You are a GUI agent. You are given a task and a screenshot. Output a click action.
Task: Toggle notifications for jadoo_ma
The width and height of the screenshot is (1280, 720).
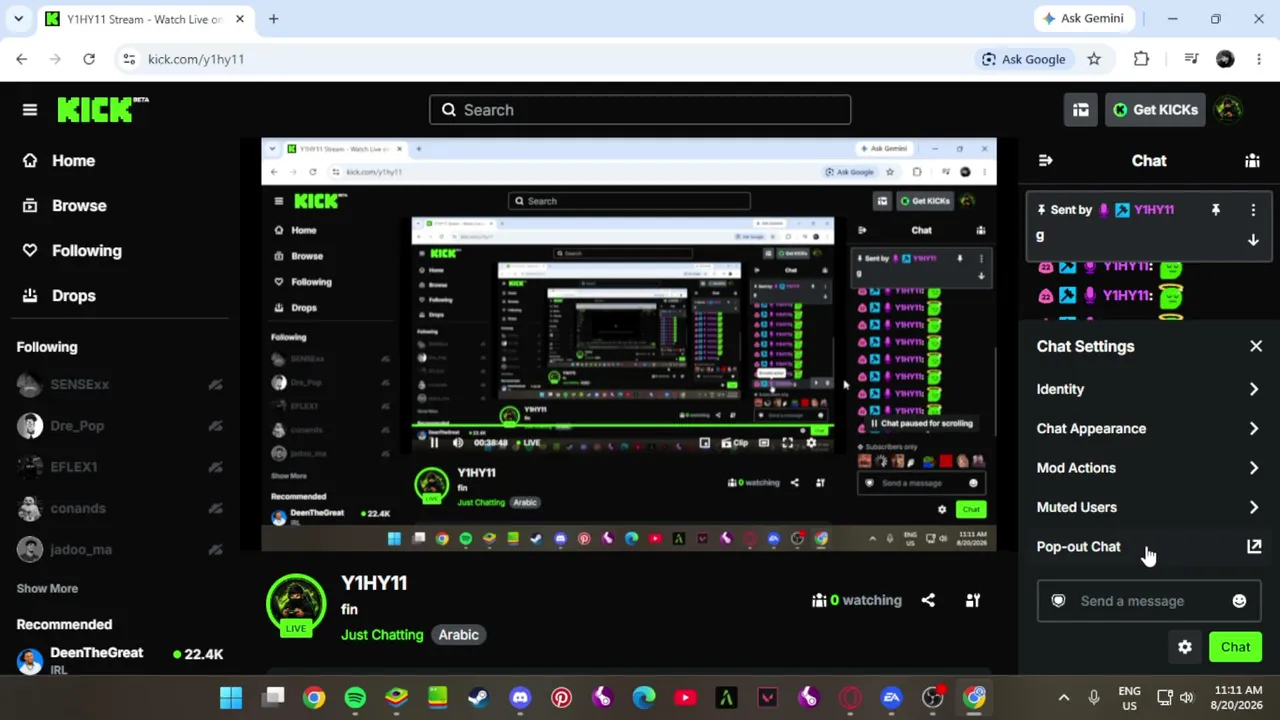click(215, 549)
